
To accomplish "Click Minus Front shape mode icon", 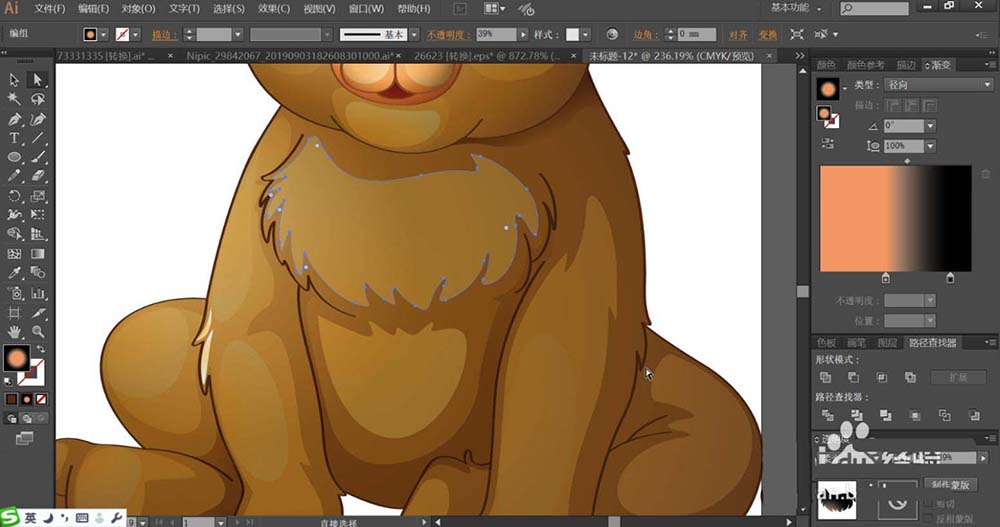I will [x=853, y=377].
